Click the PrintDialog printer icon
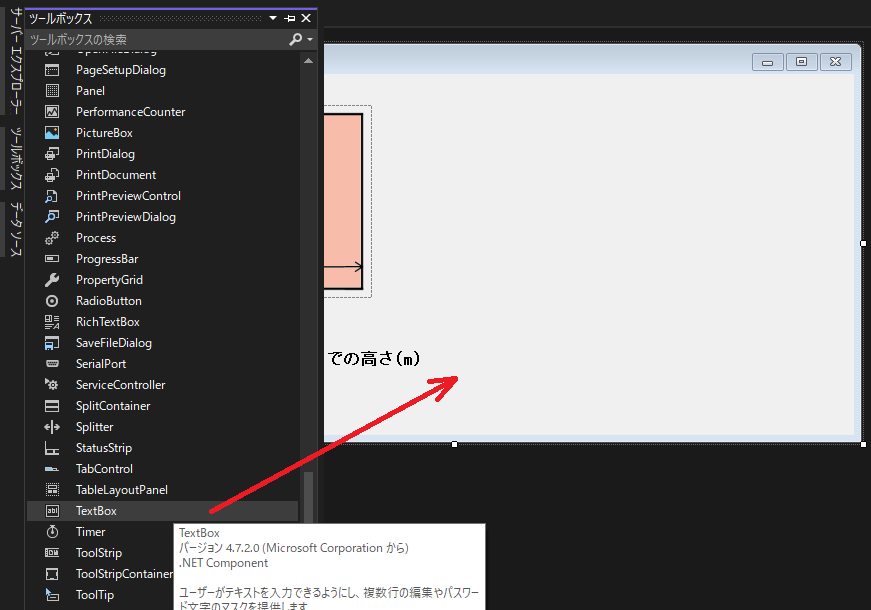The image size is (871, 610). (x=52, y=154)
